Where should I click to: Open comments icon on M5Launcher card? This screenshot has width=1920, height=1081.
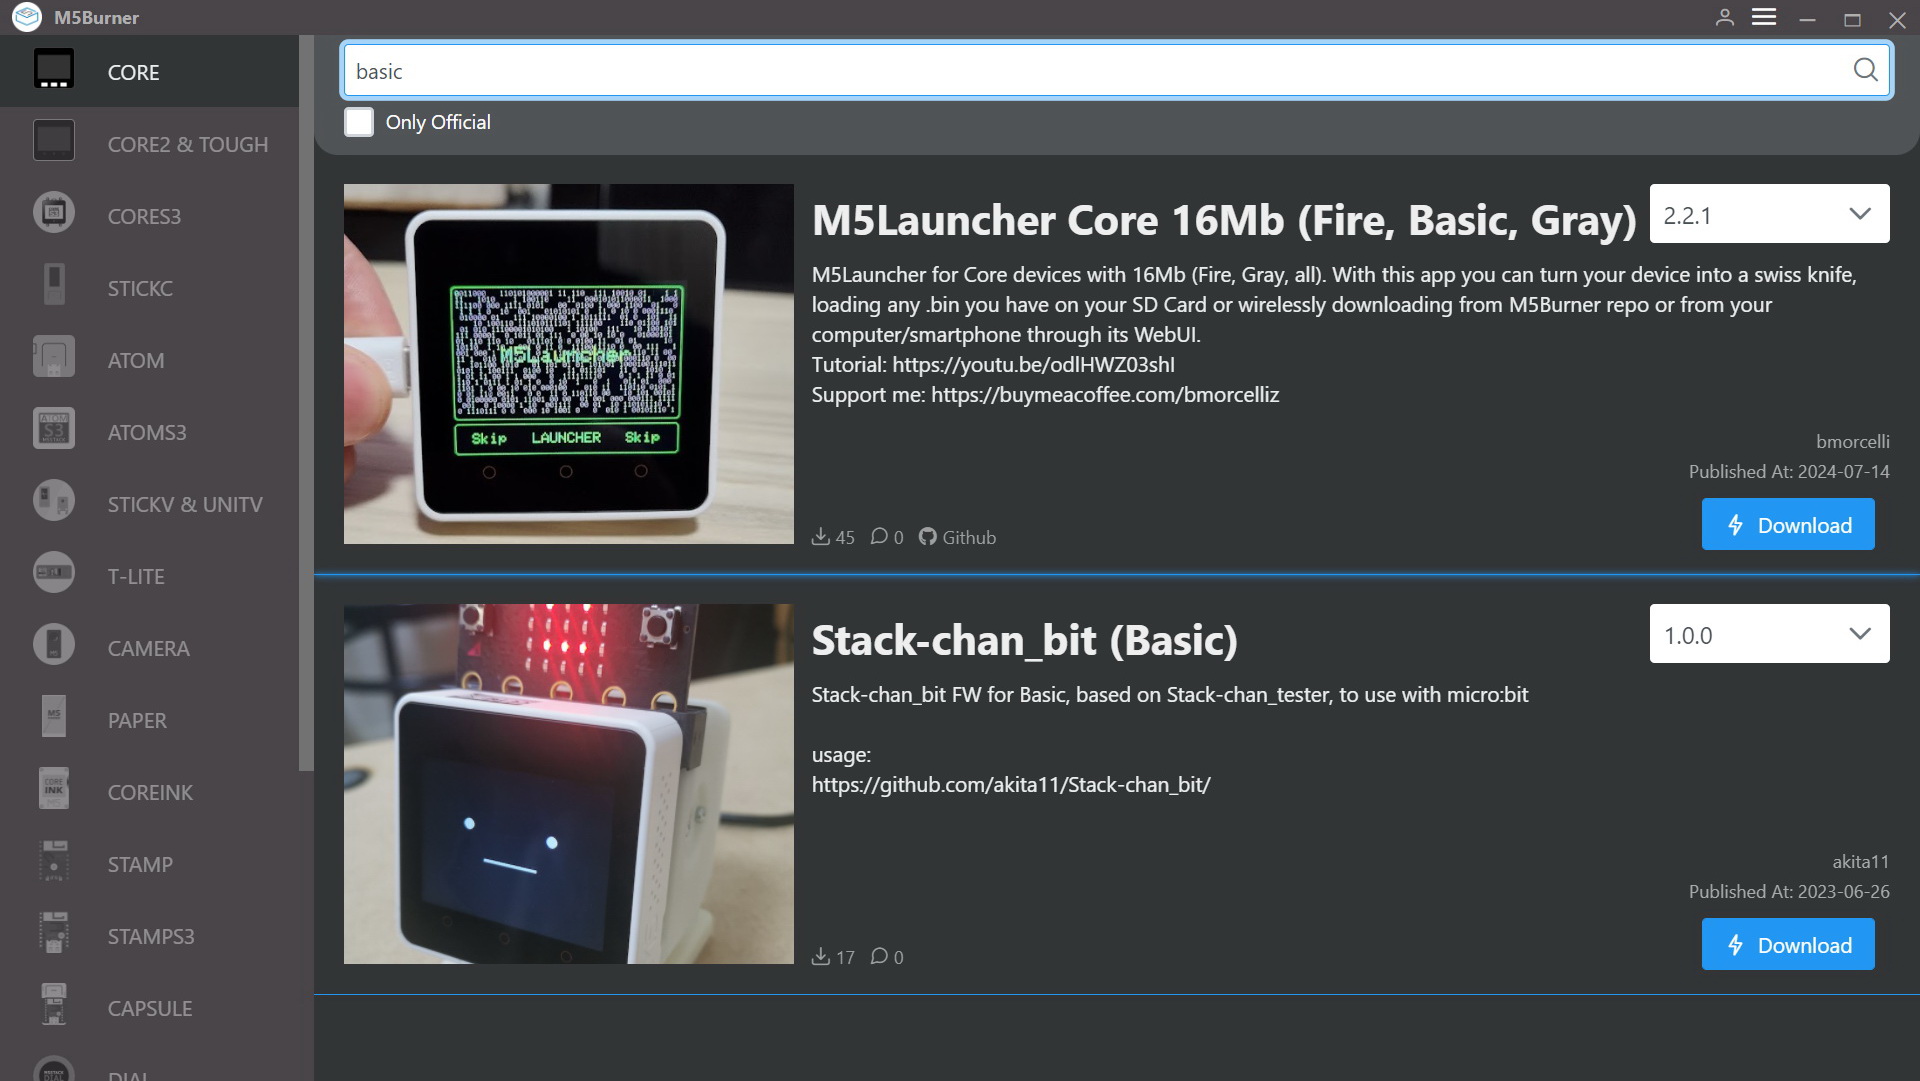pyautogui.click(x=879, y=536)
